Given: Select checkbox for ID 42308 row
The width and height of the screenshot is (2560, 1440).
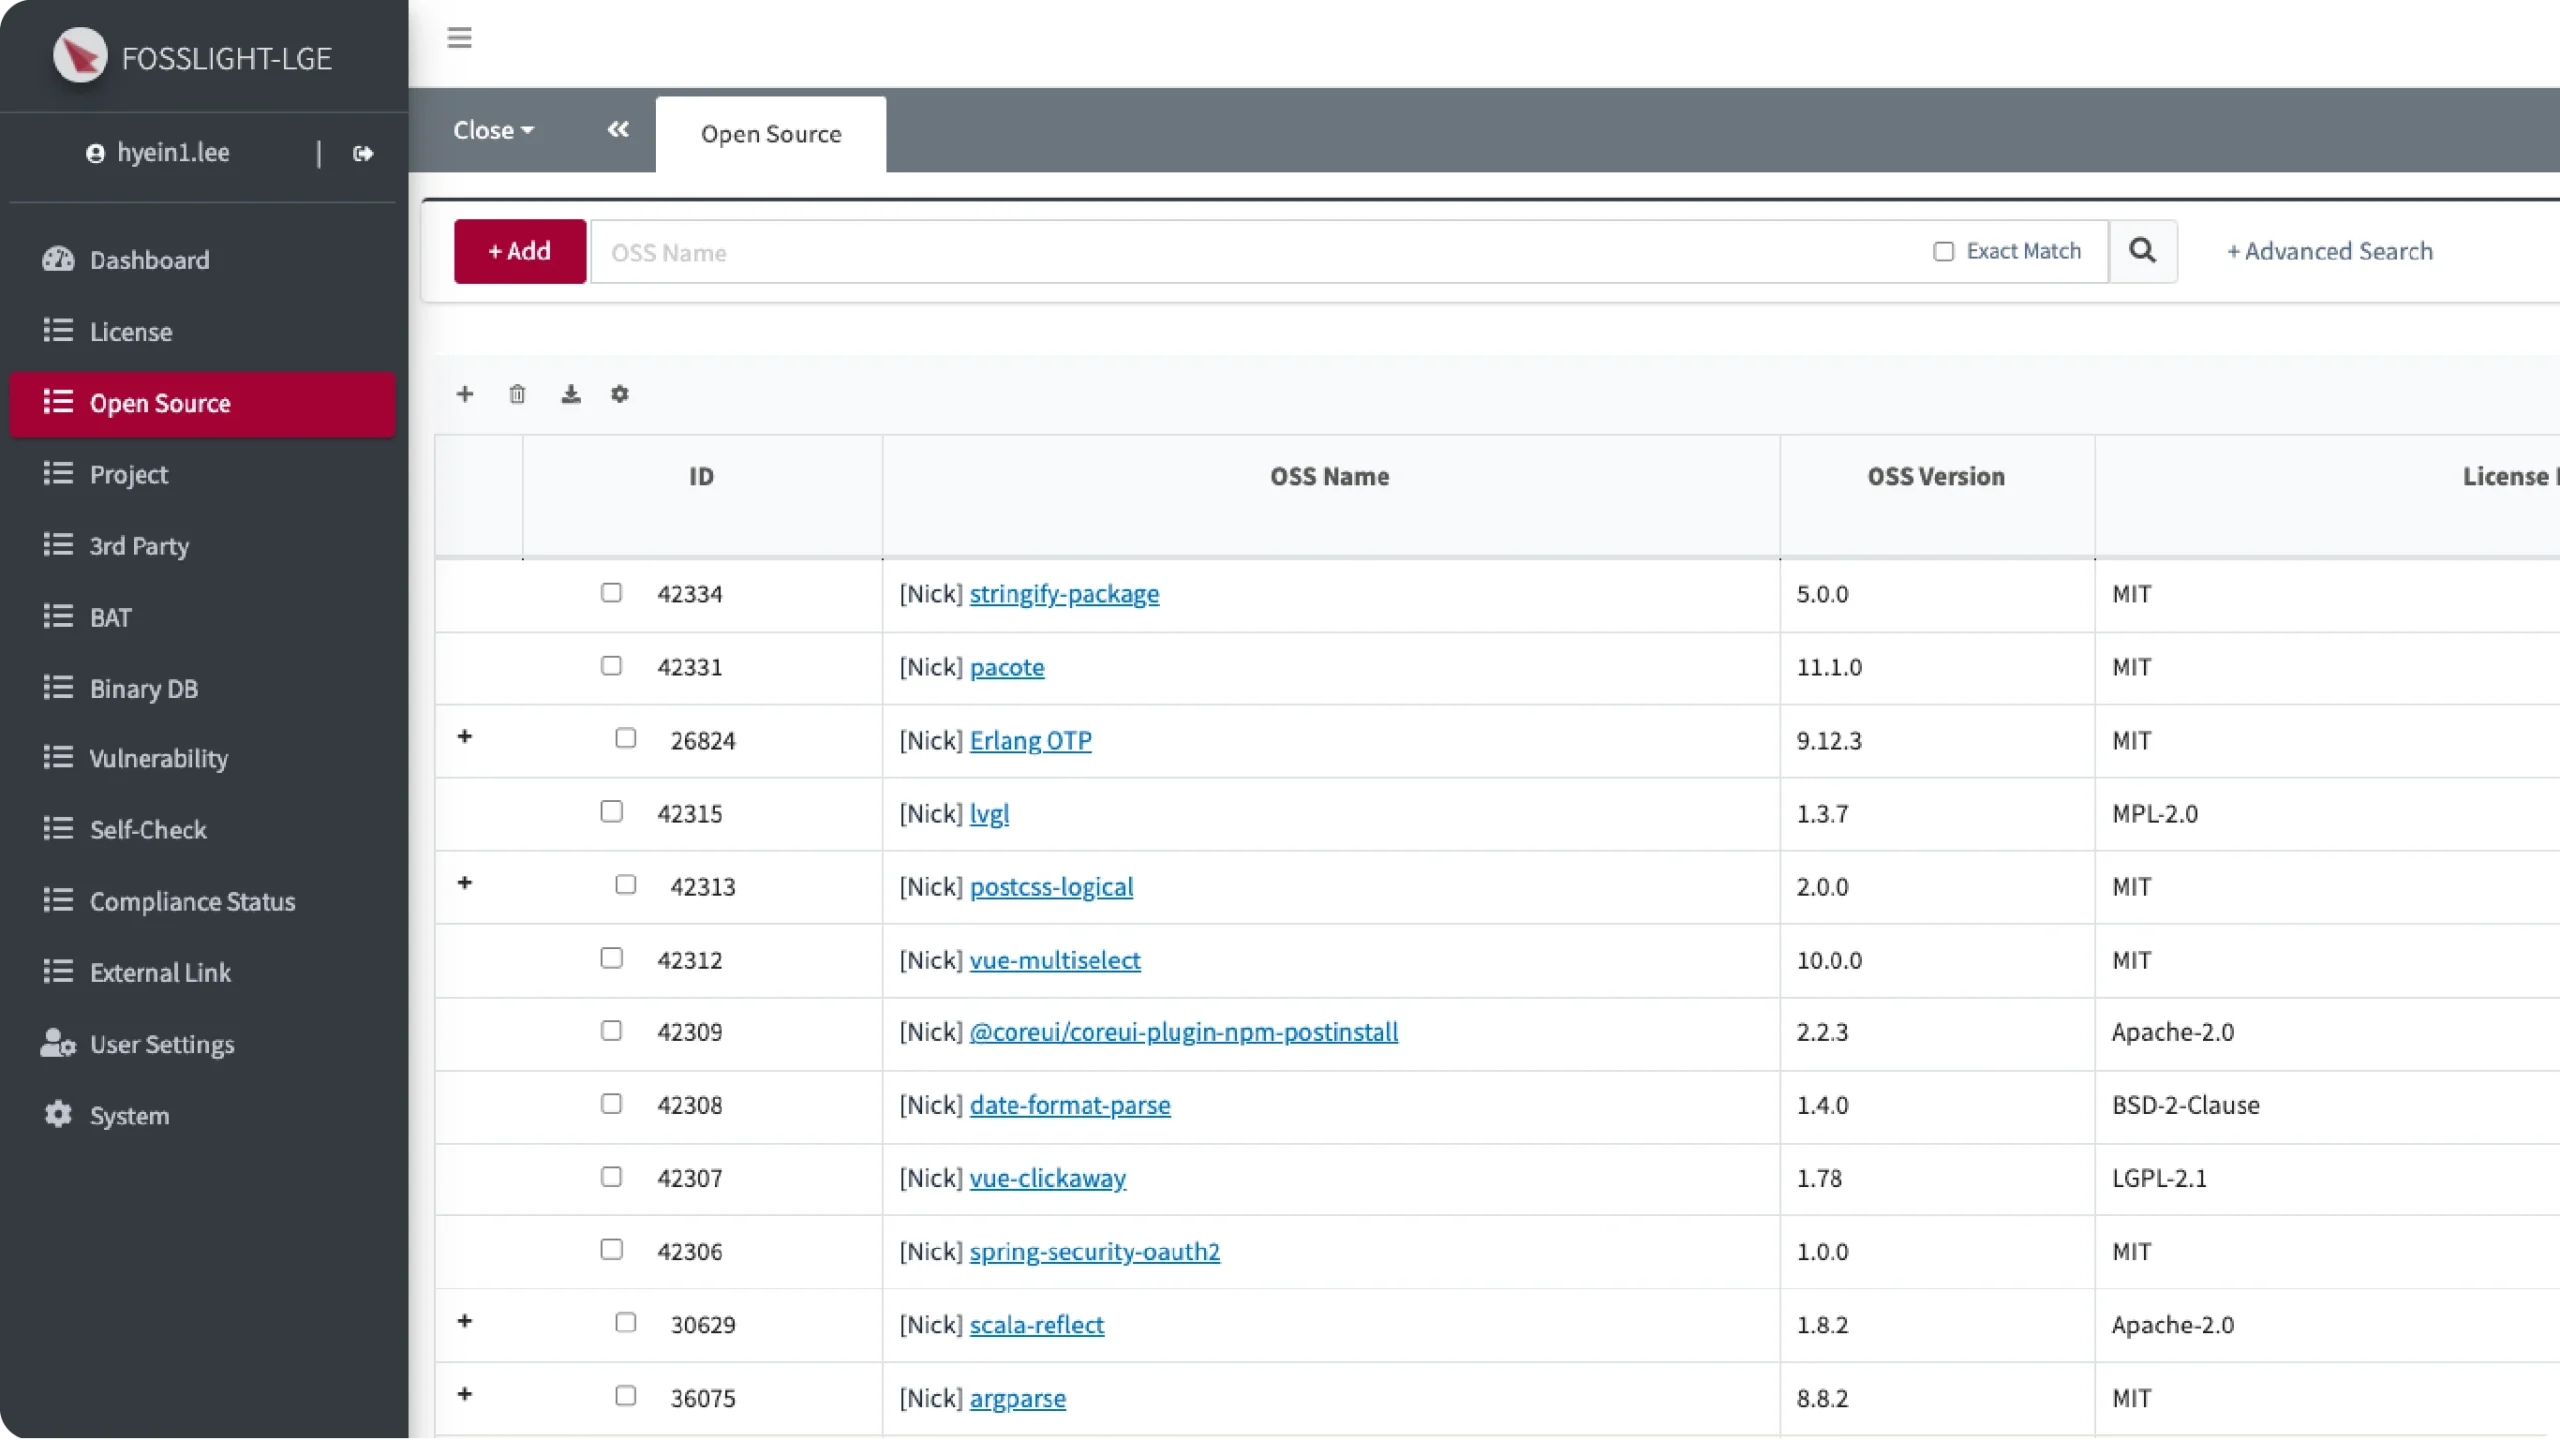Looking at the screenshot, I should pyautogui.click(x=611, y=1104).
